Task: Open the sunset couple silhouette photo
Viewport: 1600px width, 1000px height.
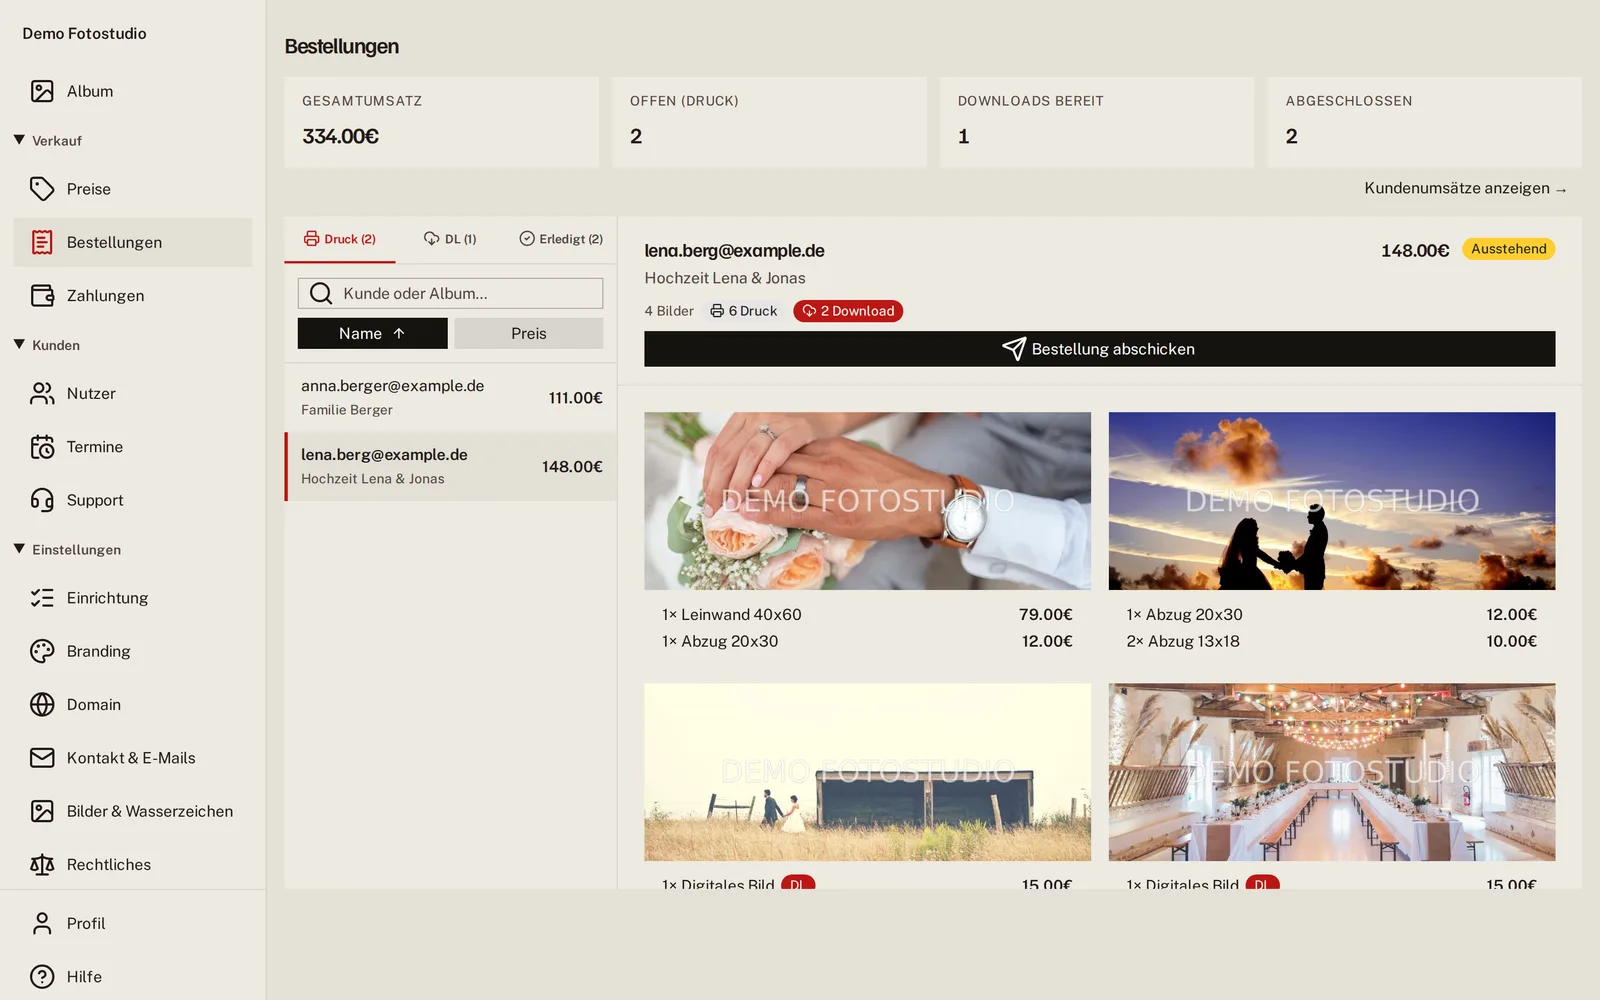Action: click(1332, 501)
